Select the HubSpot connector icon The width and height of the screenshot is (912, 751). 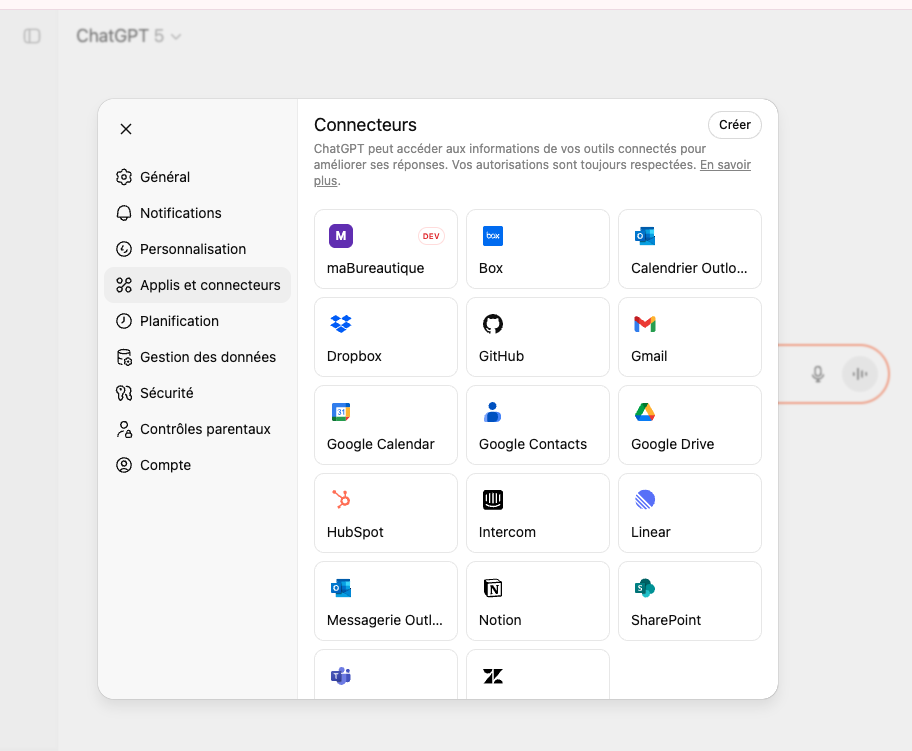click(x=341, y=500)
